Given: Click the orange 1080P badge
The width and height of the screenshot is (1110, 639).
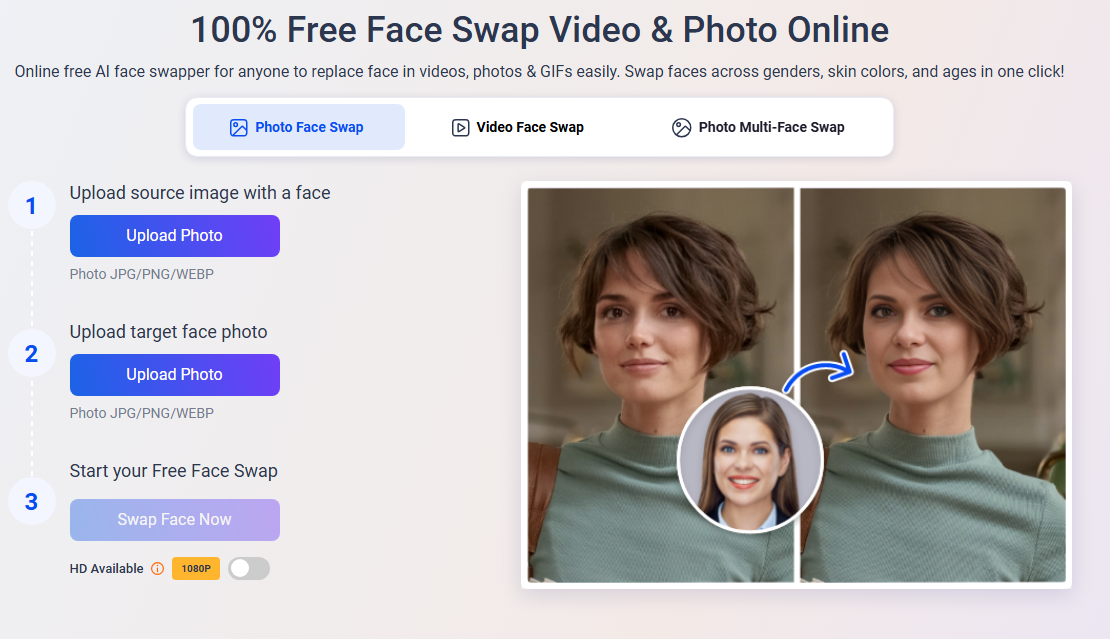Looking at the screenshot, I should click(195, 568).
